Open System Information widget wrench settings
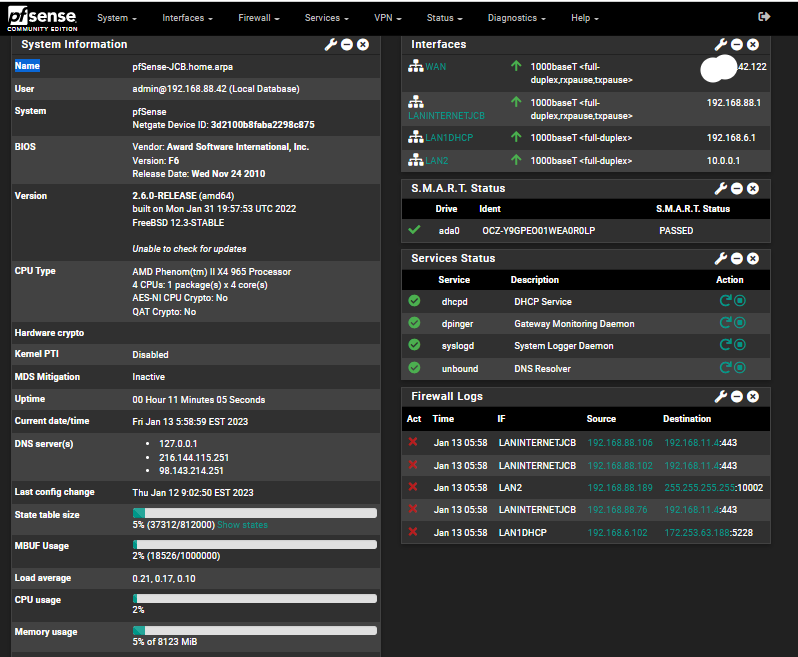This screenshot has height=657, width=798. pos(331,45)
